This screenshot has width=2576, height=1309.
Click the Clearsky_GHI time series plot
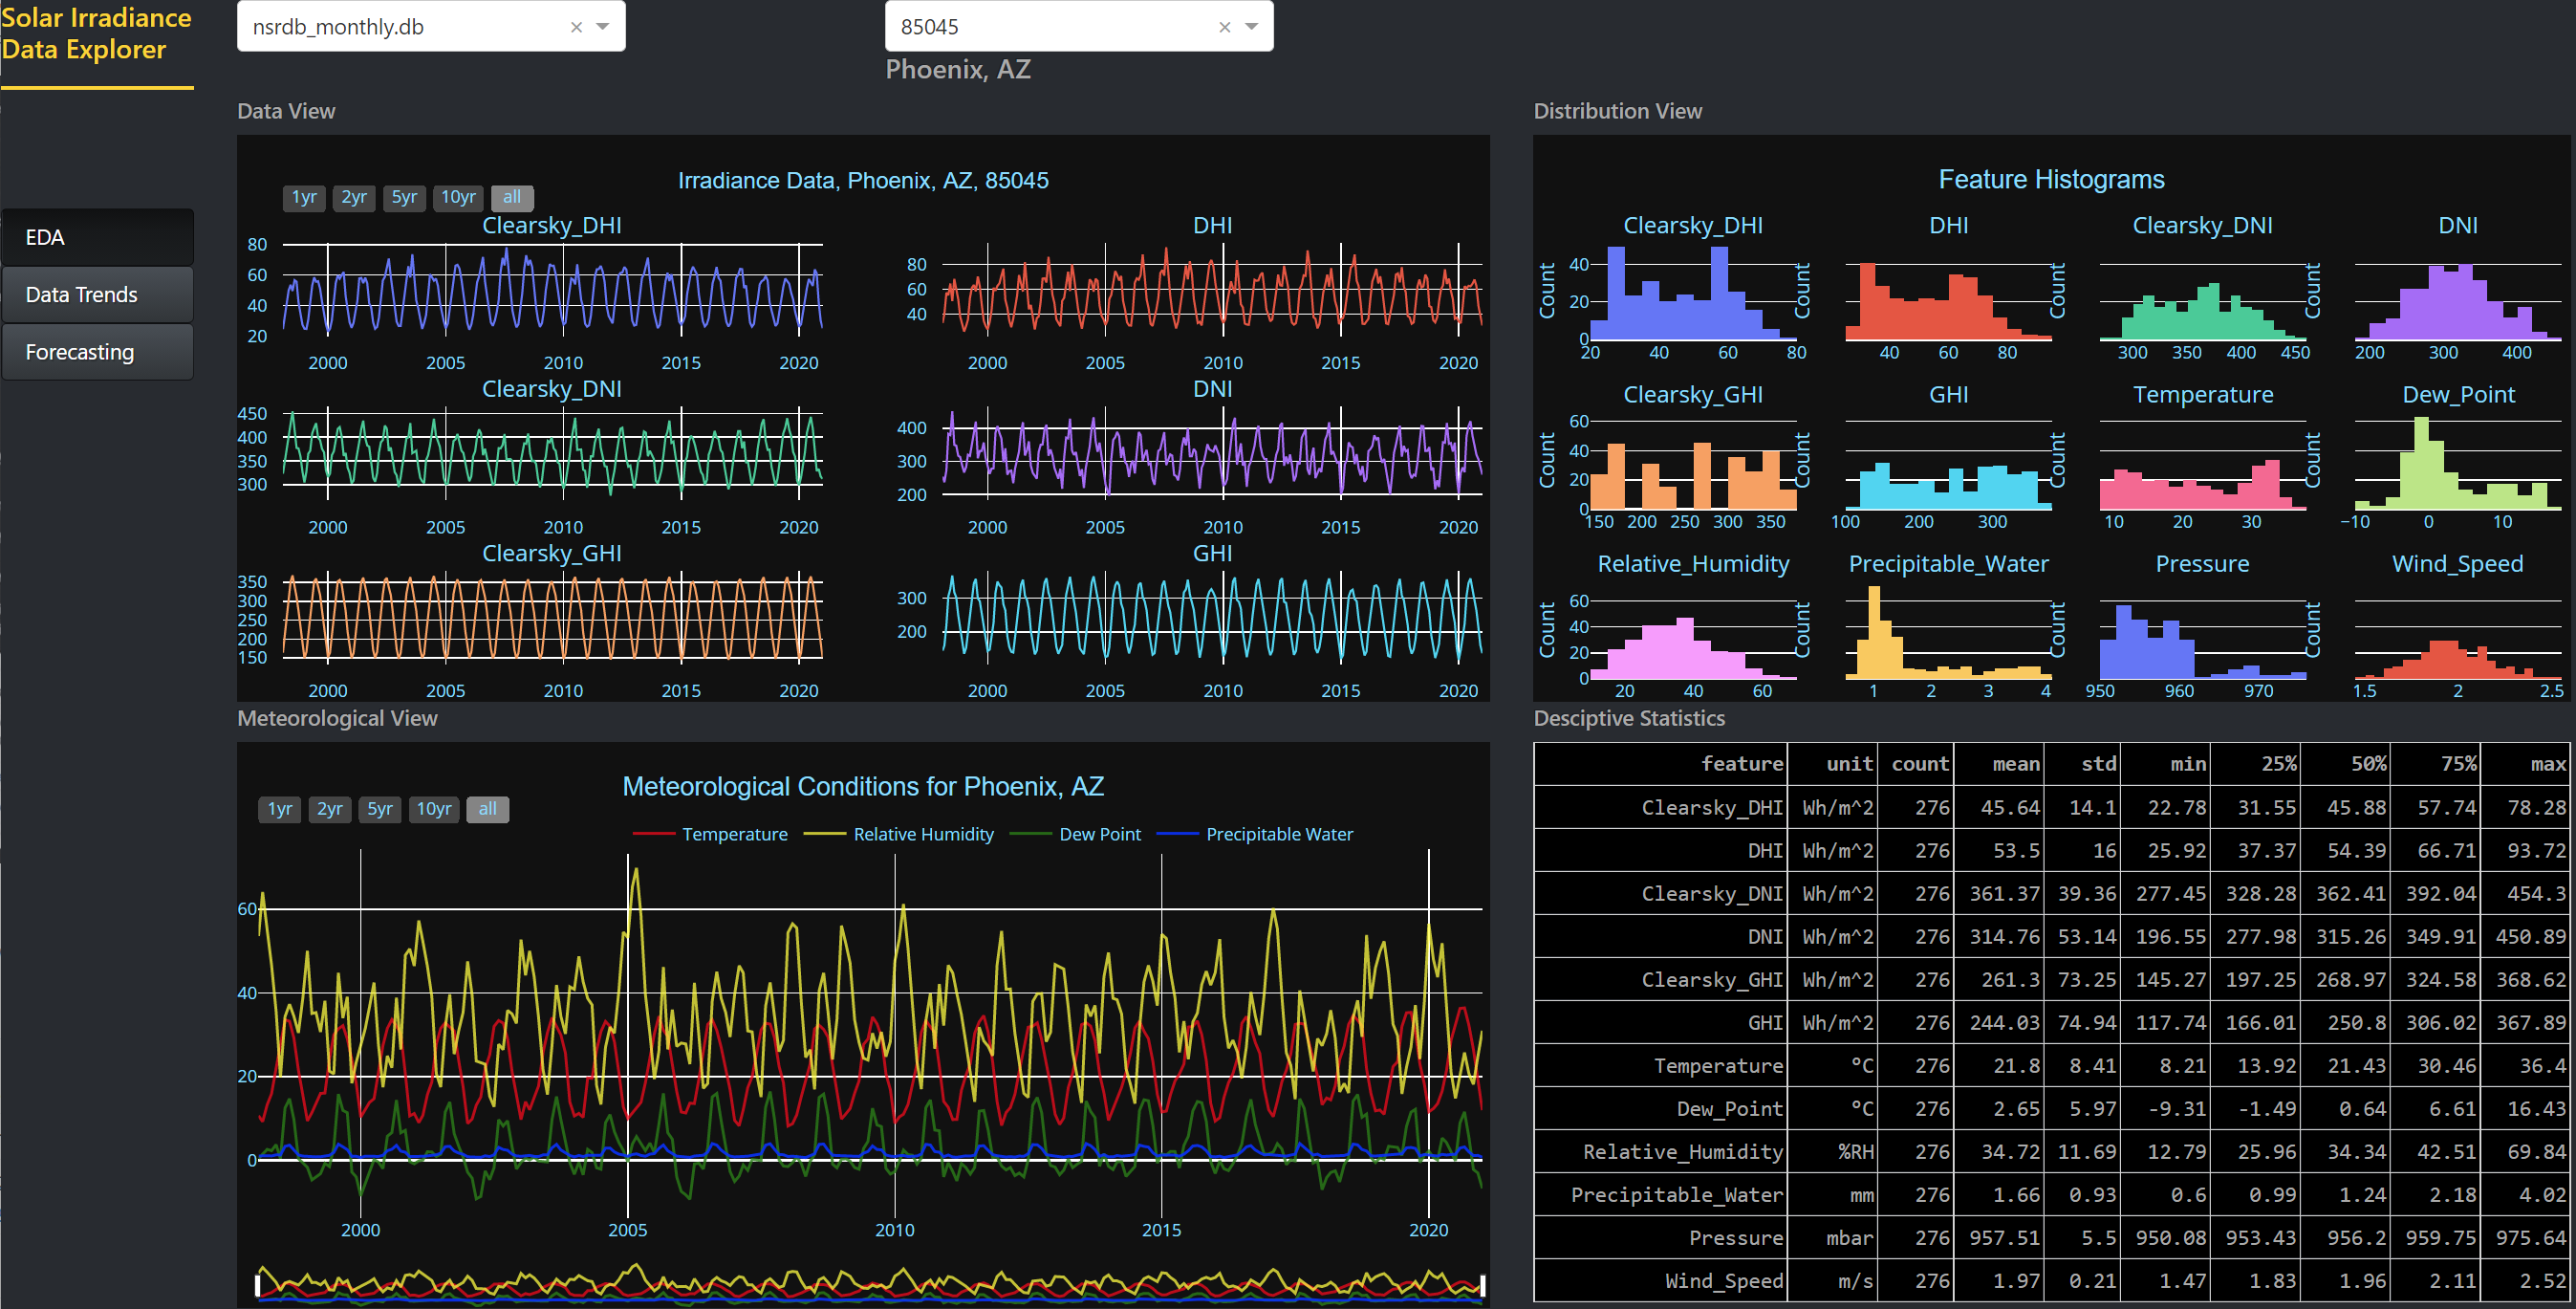pos(552,617)
